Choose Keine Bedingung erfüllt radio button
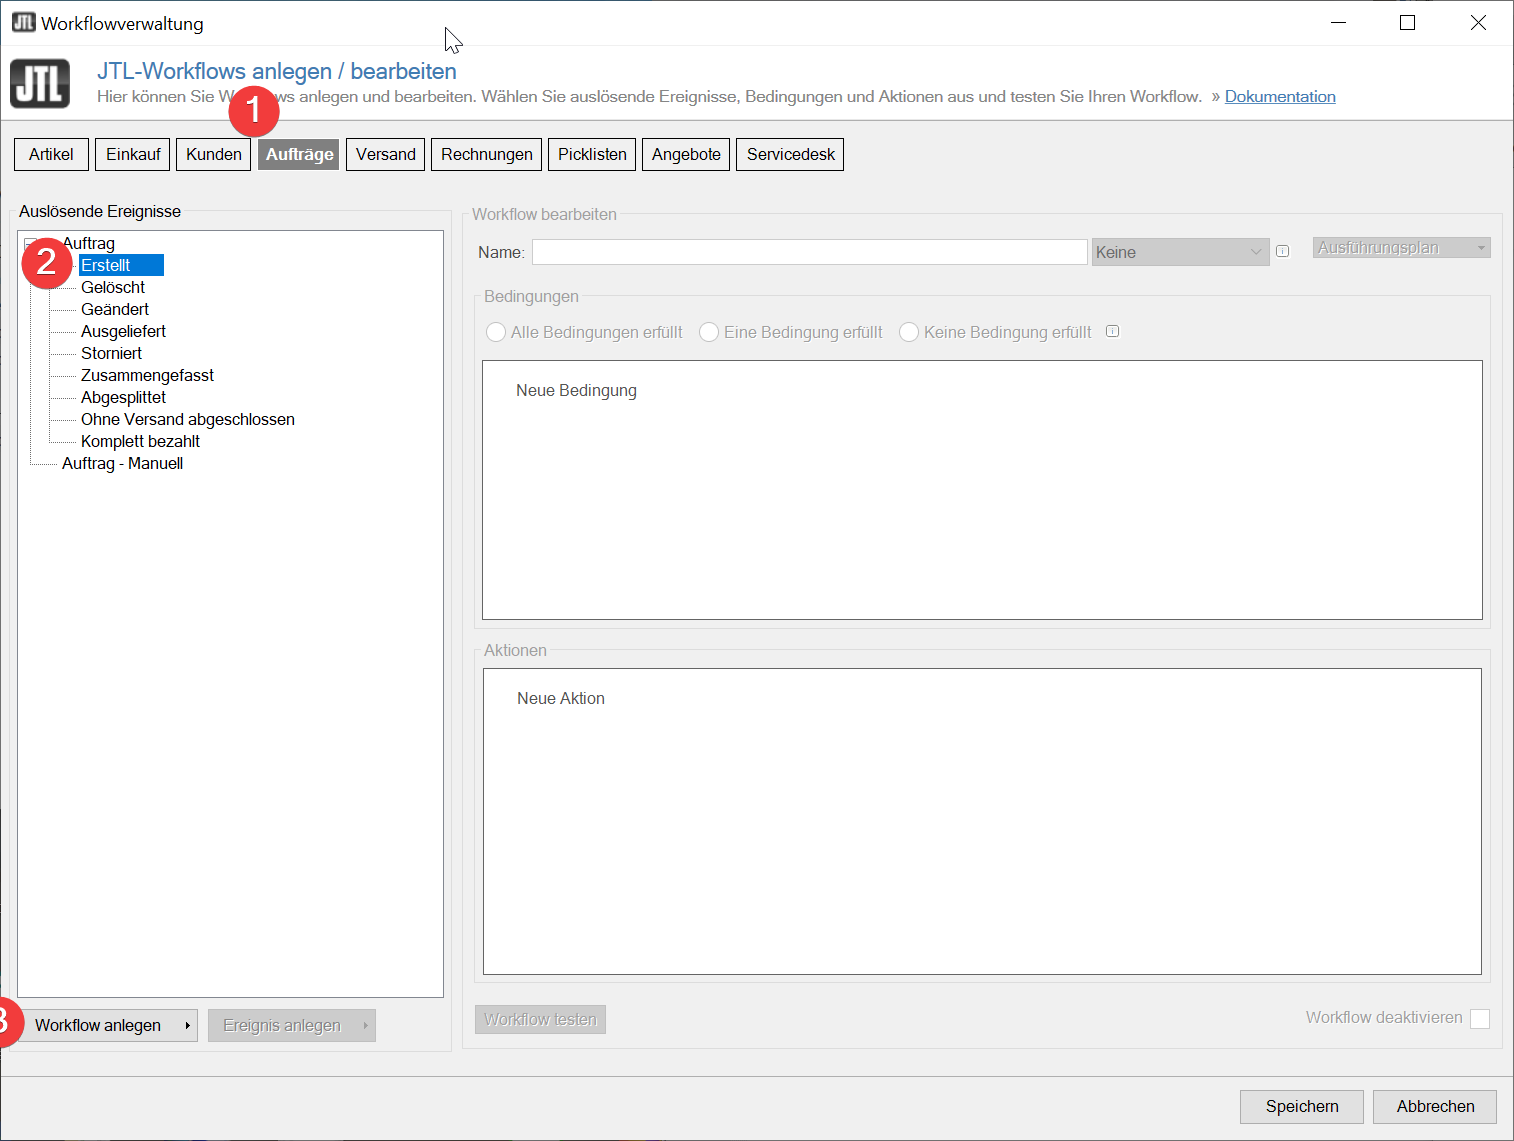The image size is (1514, 1141). [909, 332]
